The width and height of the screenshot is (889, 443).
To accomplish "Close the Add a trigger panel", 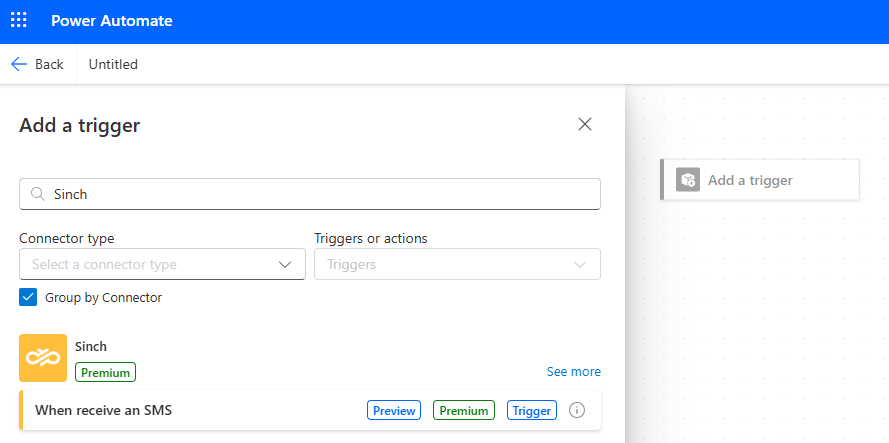I will [585, 124].
